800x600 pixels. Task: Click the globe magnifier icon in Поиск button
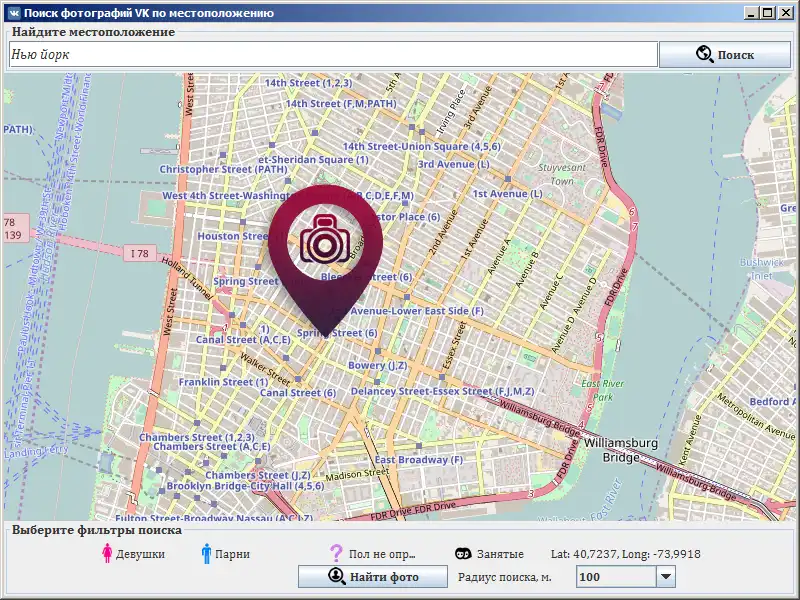pyautogui.click(x=705, y=54)
